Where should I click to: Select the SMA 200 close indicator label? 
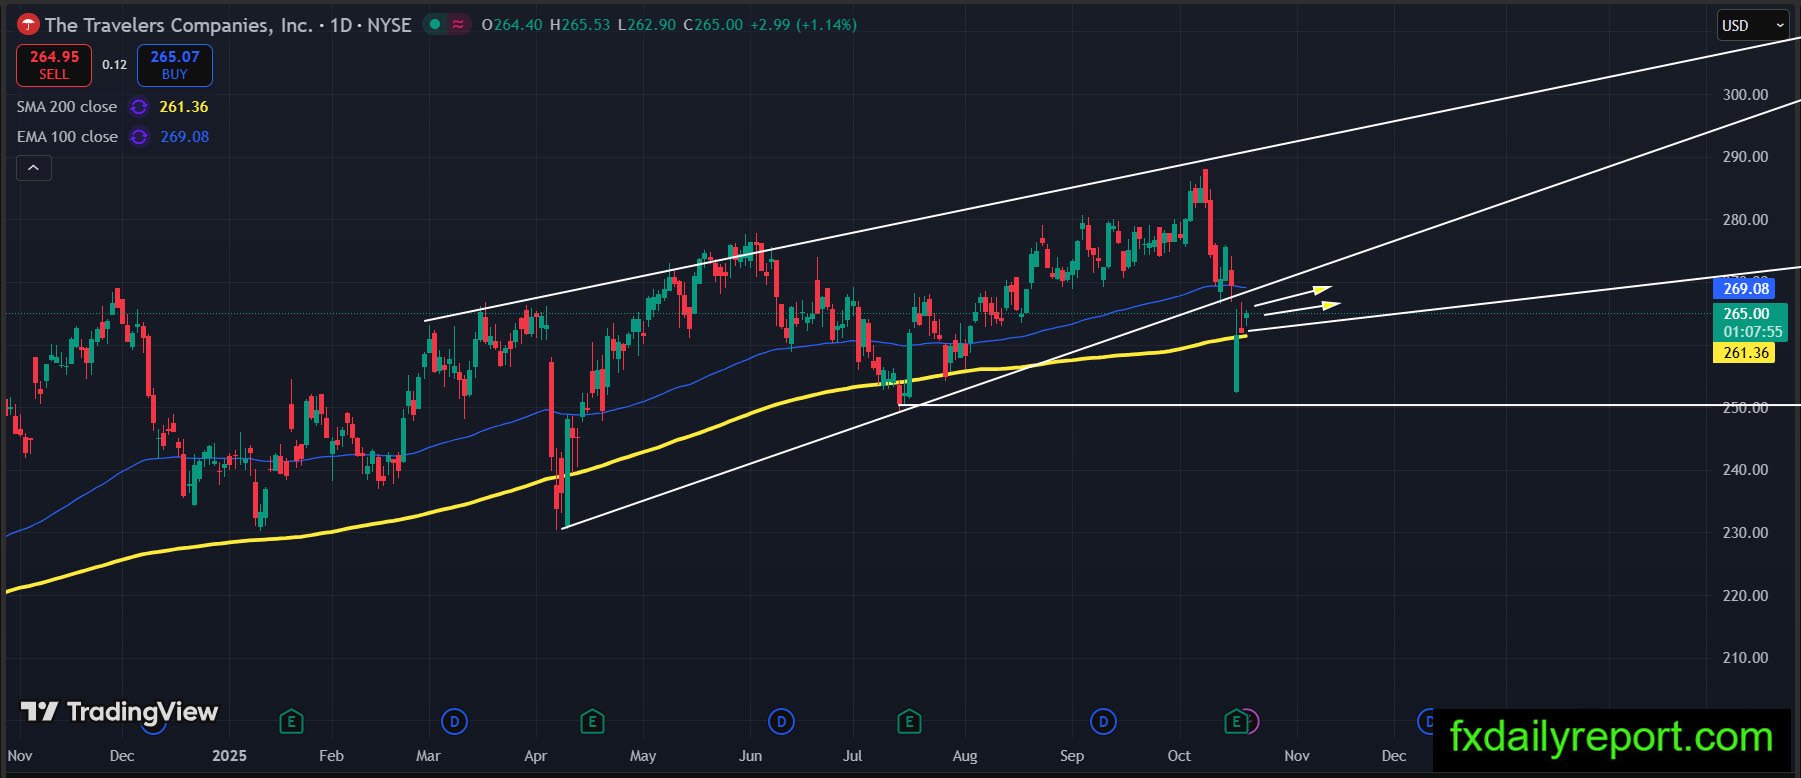click(x=67, y=107)
